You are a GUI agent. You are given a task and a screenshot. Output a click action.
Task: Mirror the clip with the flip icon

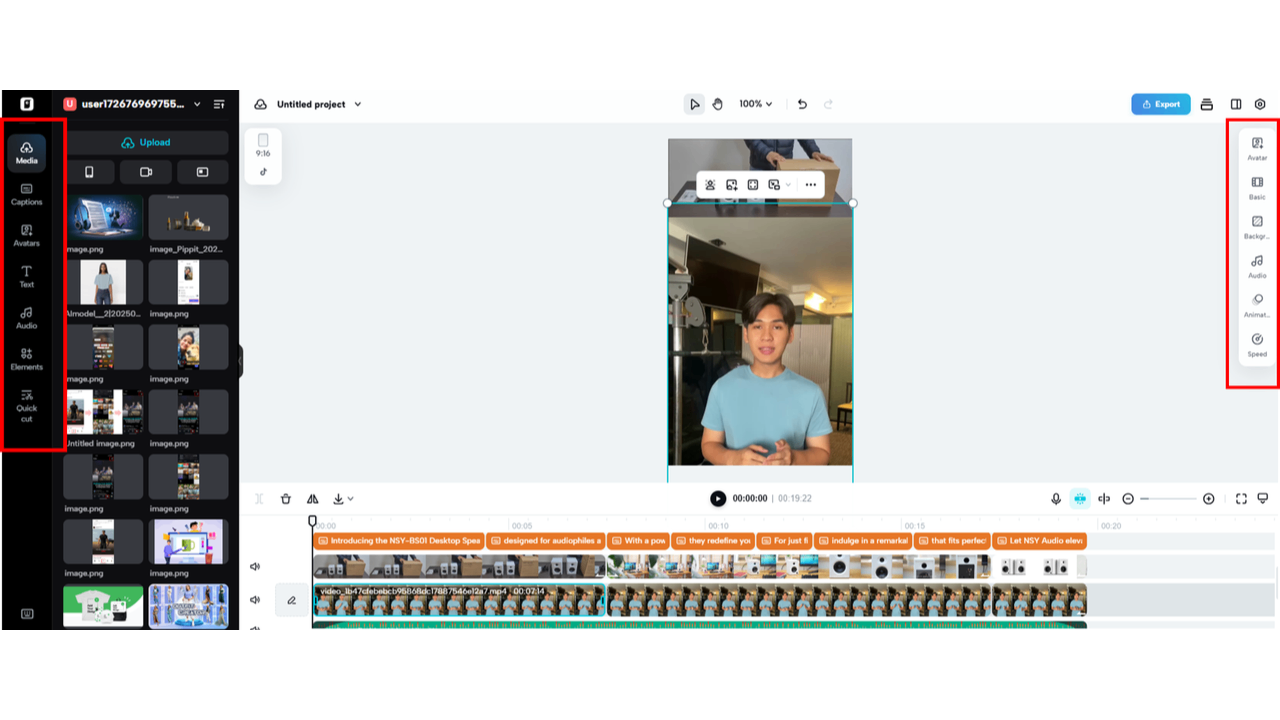tap(312, 498)
